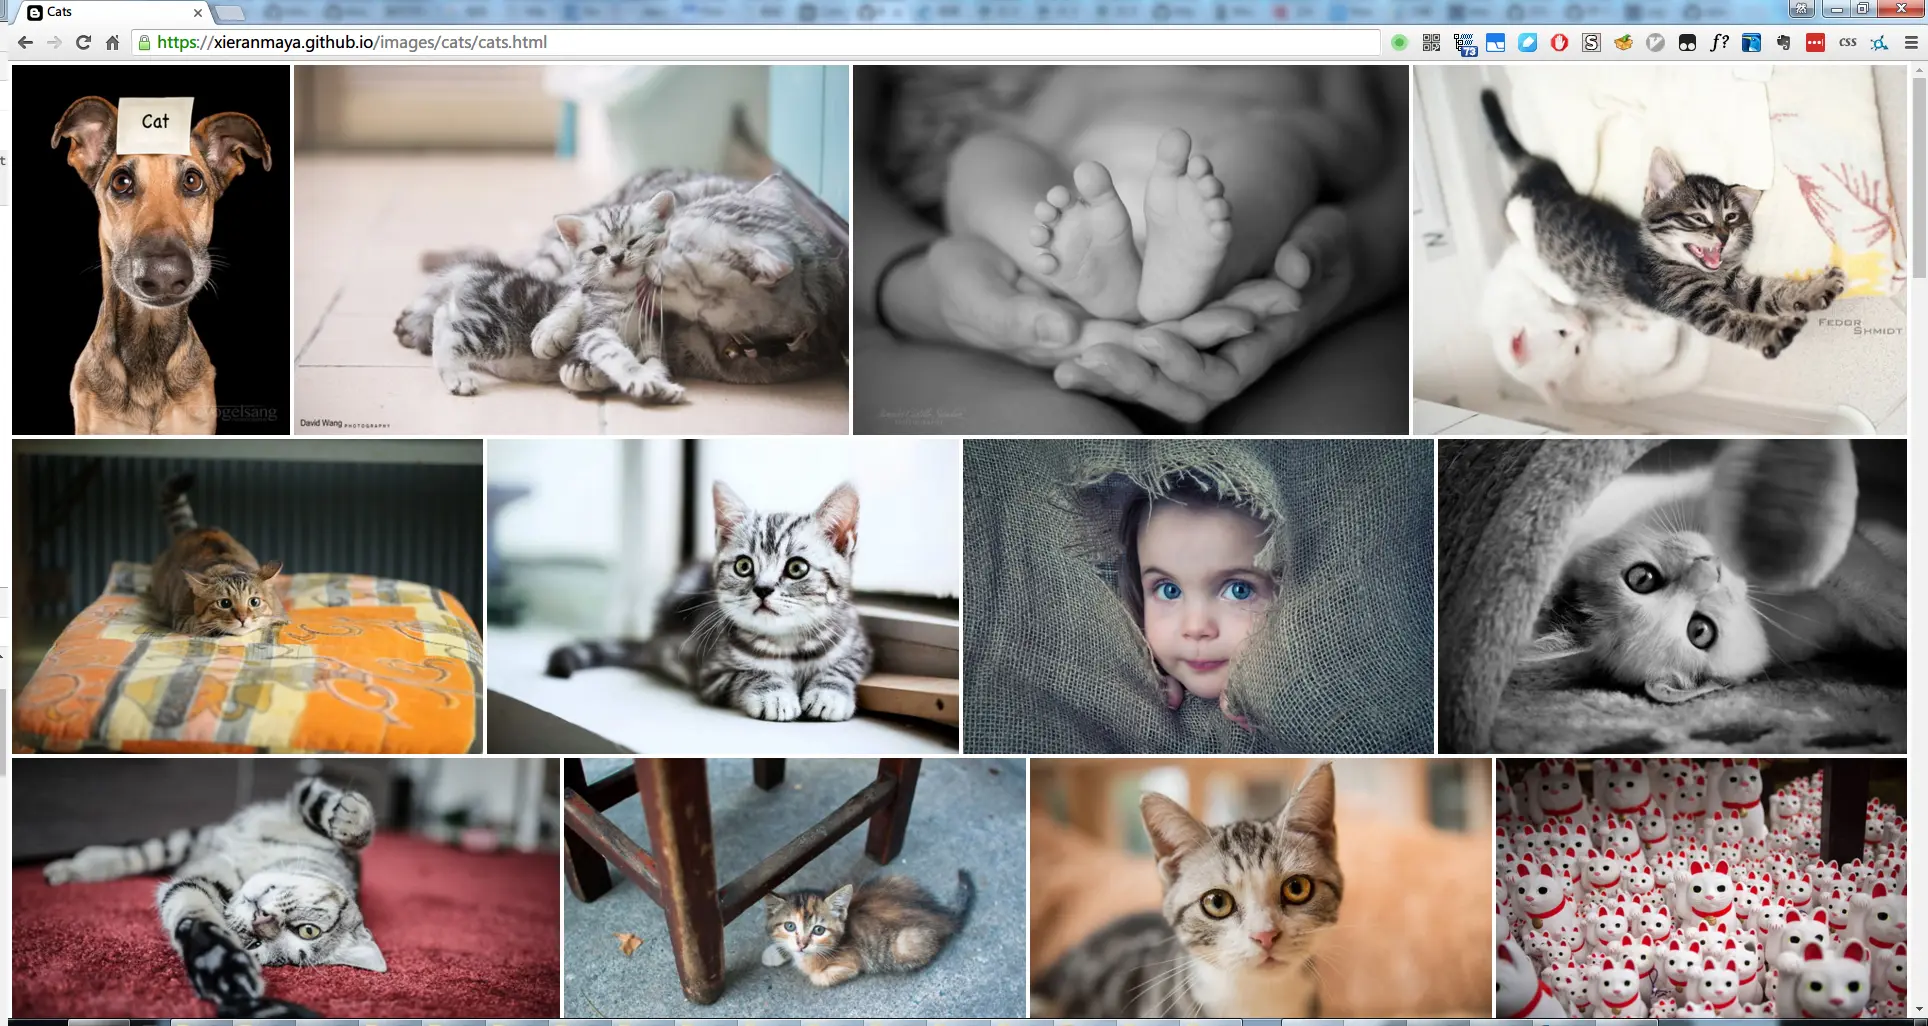Open the orange box download extension
The height and width of the screenshot is (1026, 1928).
(1623, 43)
